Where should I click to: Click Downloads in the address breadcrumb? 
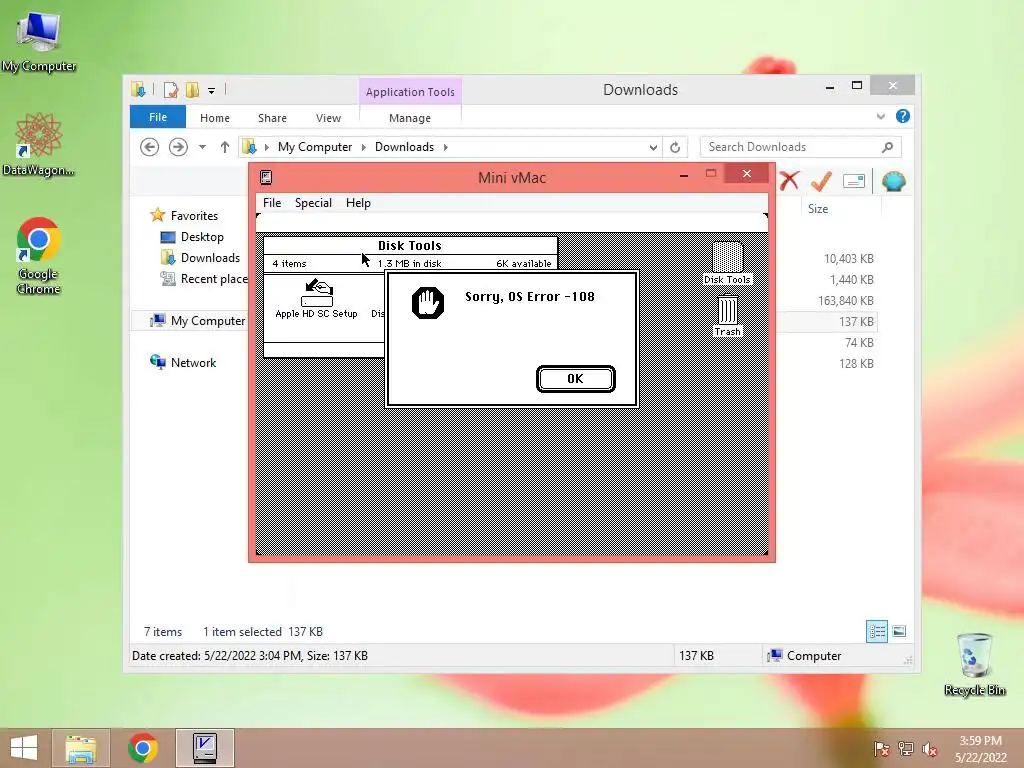(x=404, y=147)
